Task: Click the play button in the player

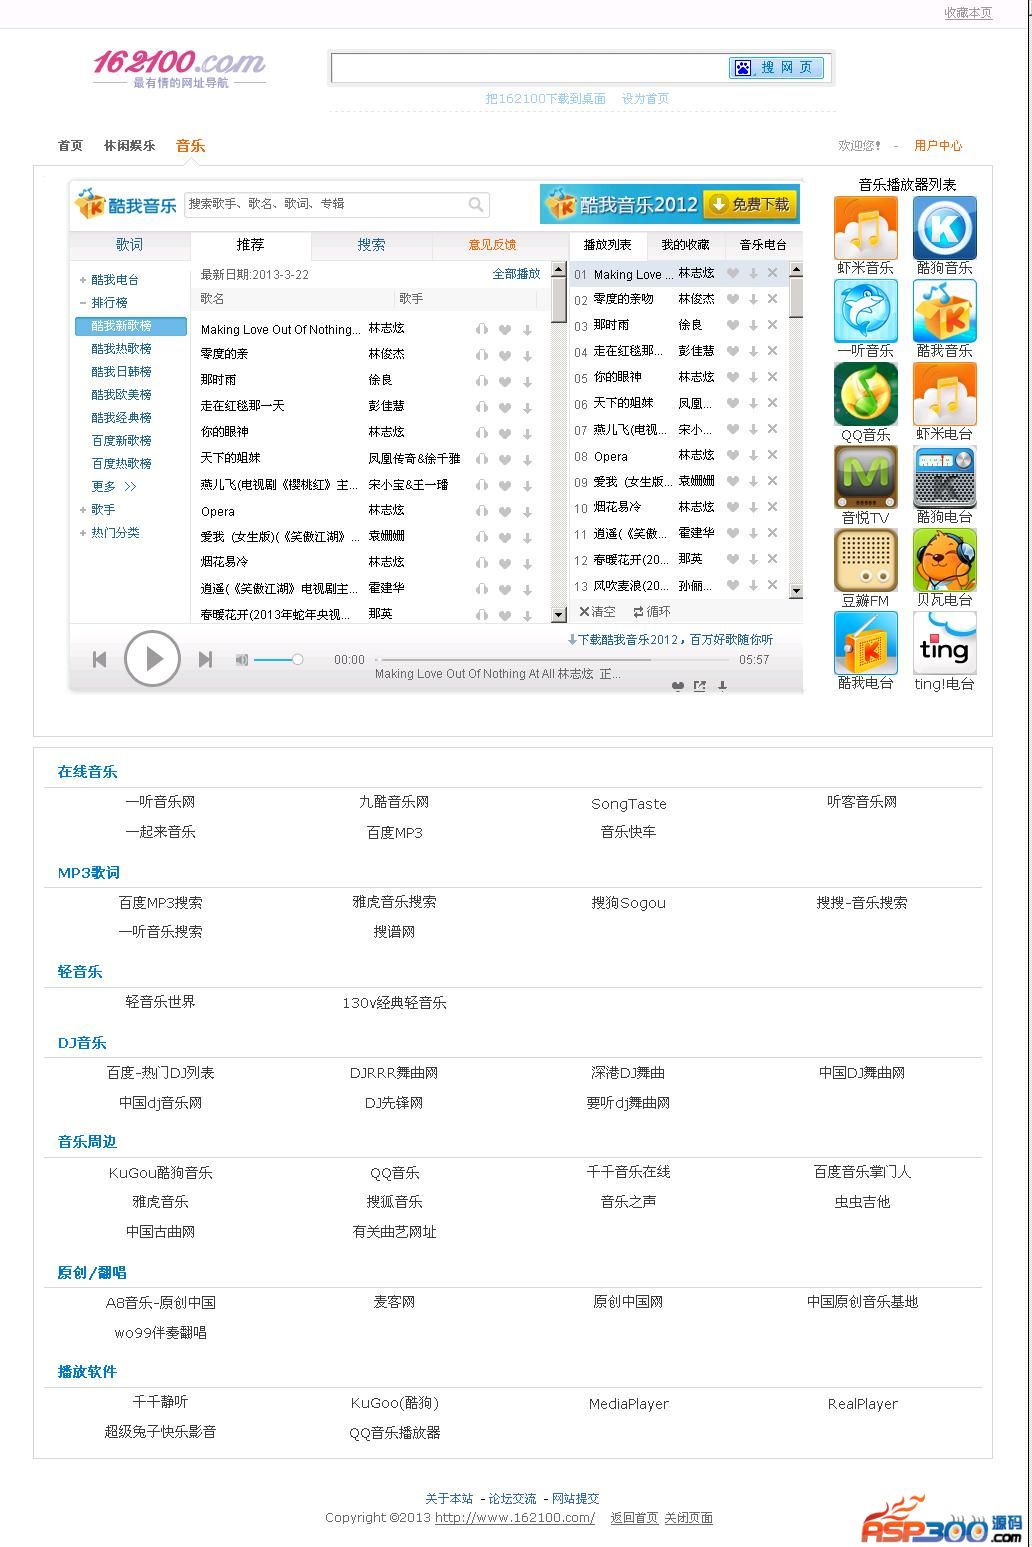Action: 152,658
